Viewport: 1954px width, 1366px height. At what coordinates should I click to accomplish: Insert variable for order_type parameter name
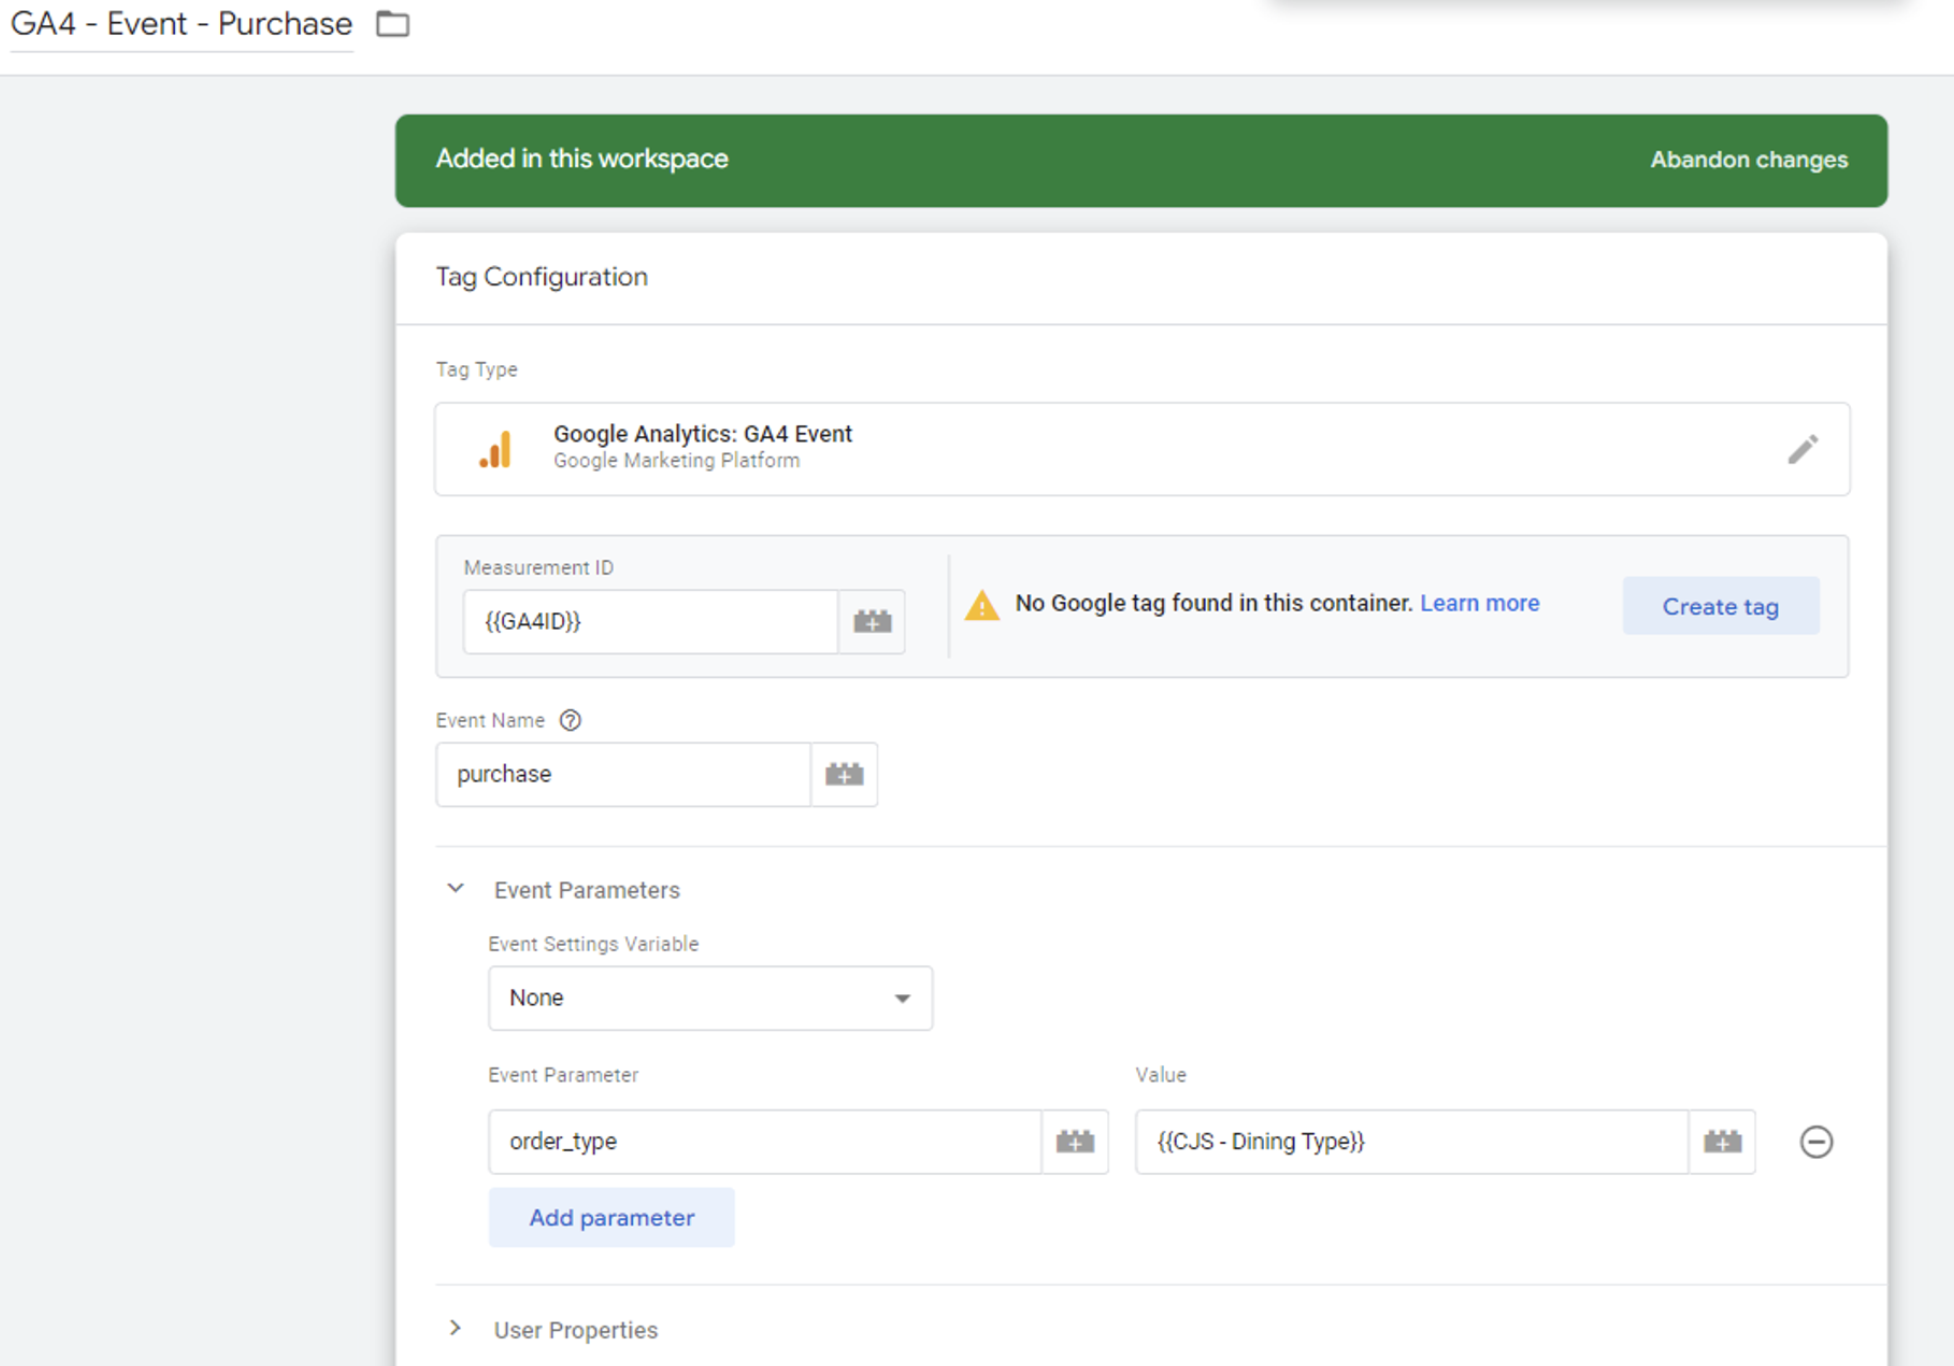pyautogui.click(x=1075, y=1141)
